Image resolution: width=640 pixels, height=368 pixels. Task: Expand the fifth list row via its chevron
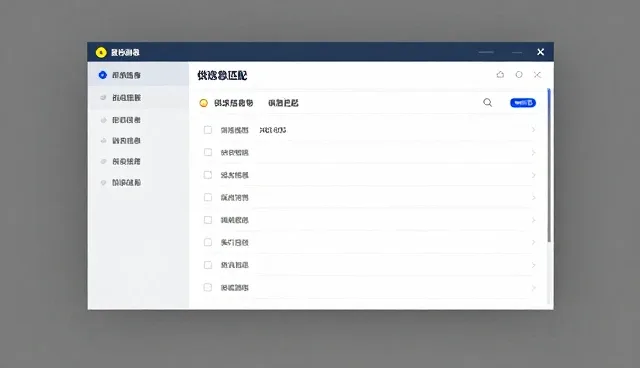click(533, 220)
